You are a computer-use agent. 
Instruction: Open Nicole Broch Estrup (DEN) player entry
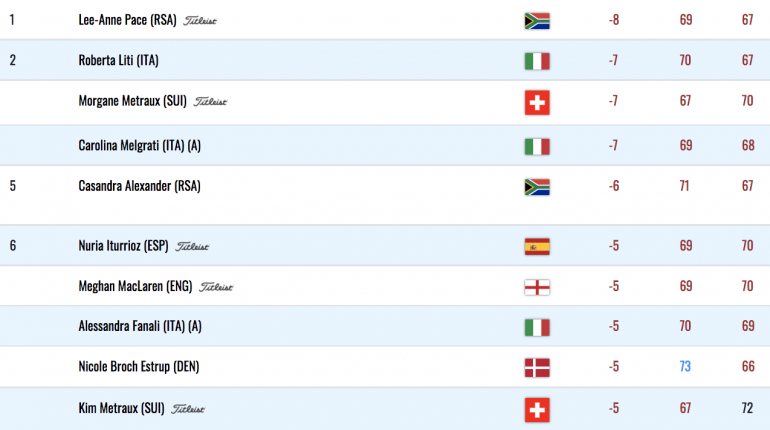138,367
